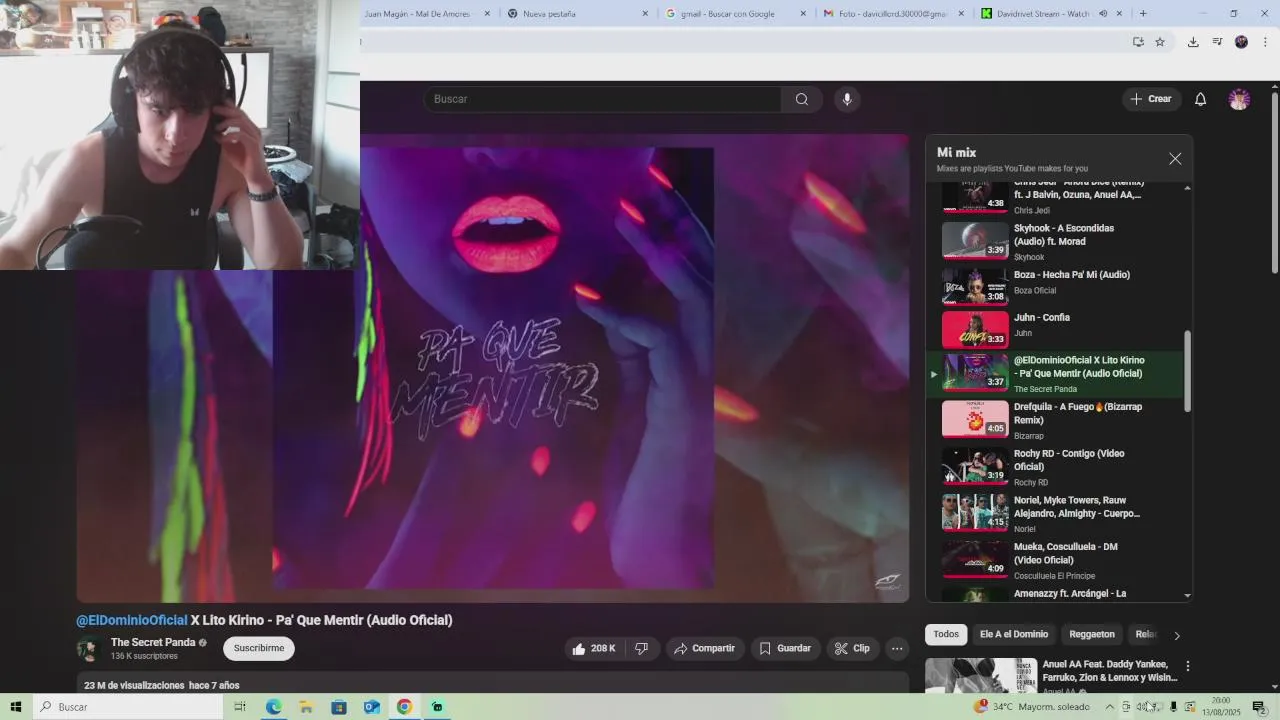This screenshot has width=1280, height=720.
Task: Open The Secret Panda channel avatar
Action: [x=89, y=648]
